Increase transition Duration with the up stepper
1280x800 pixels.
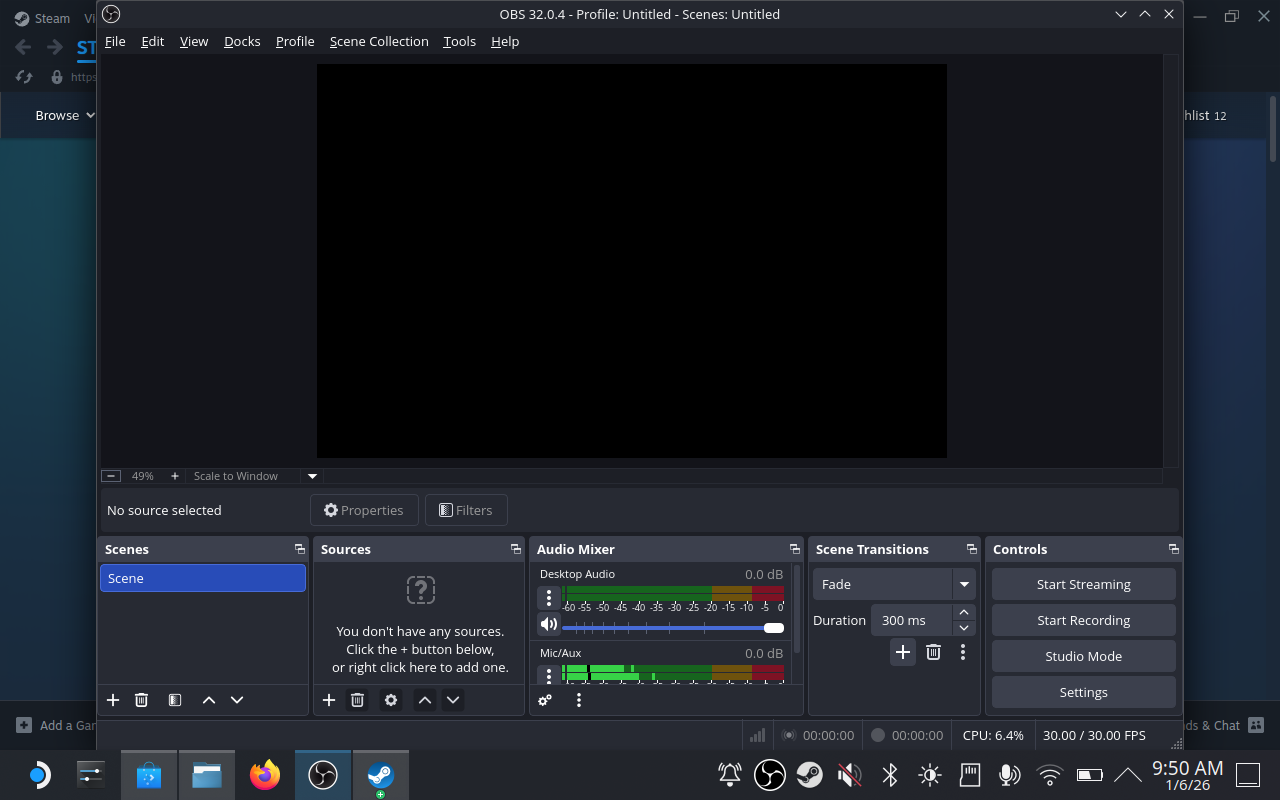(x=963, y=612)
